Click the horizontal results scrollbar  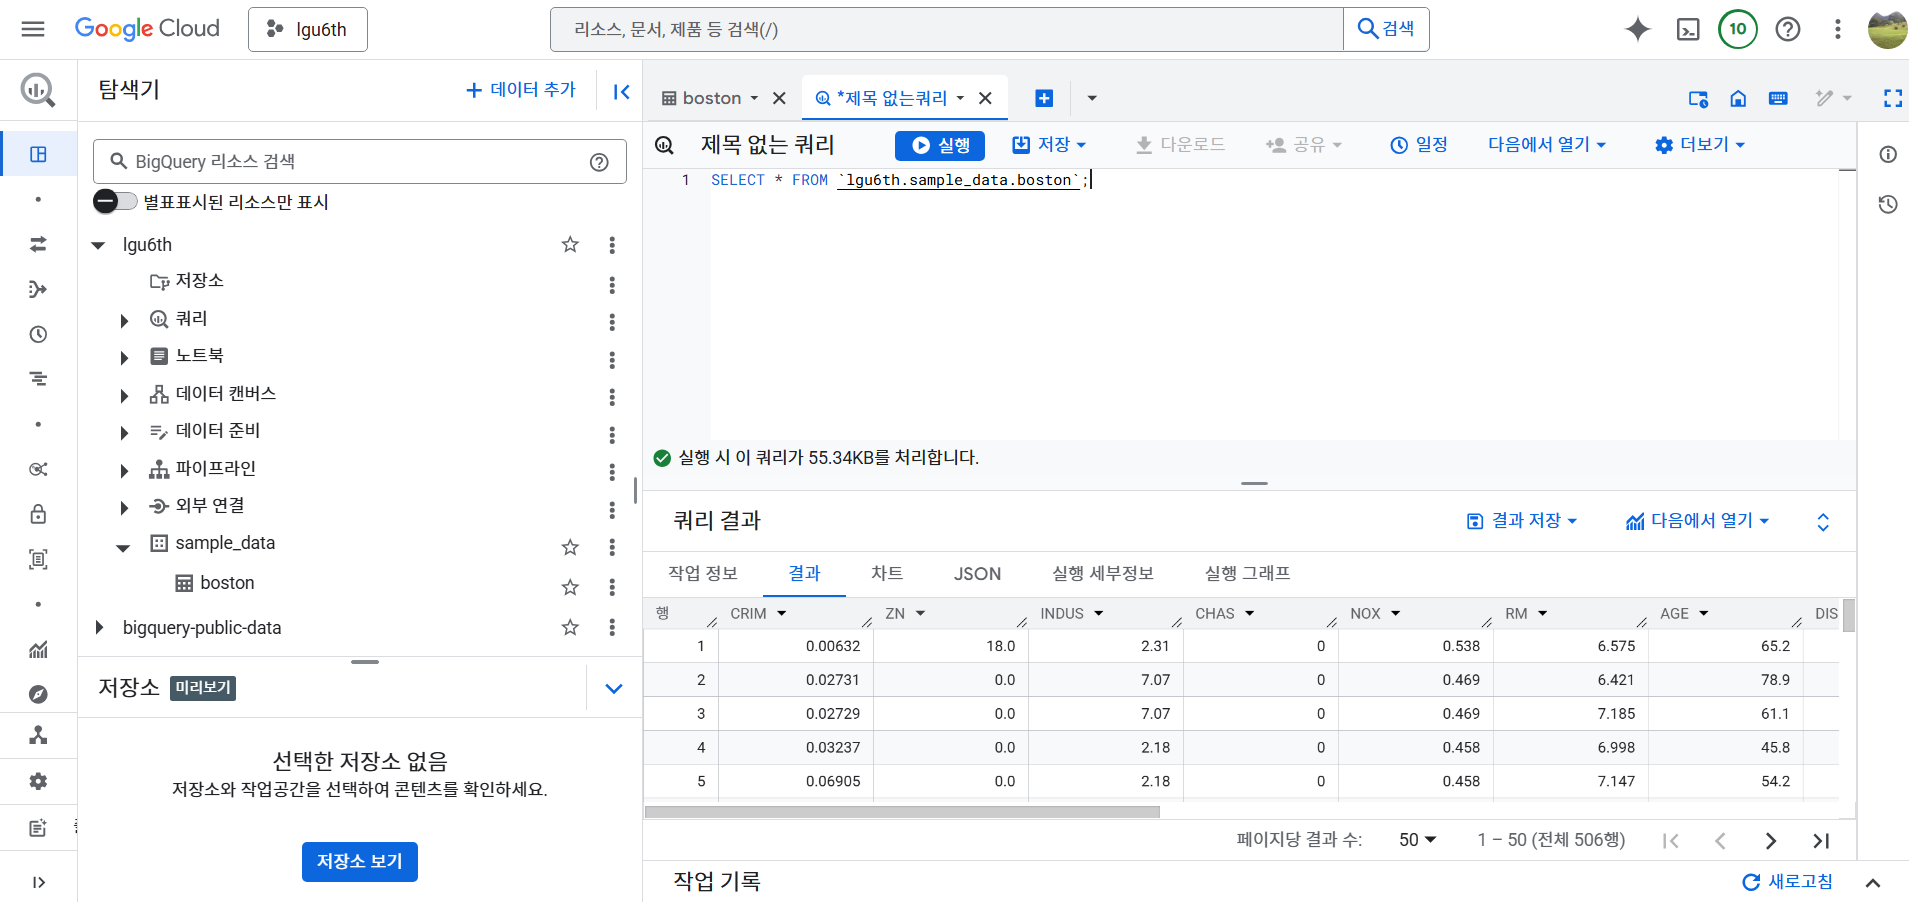click(x=902, y=812)
